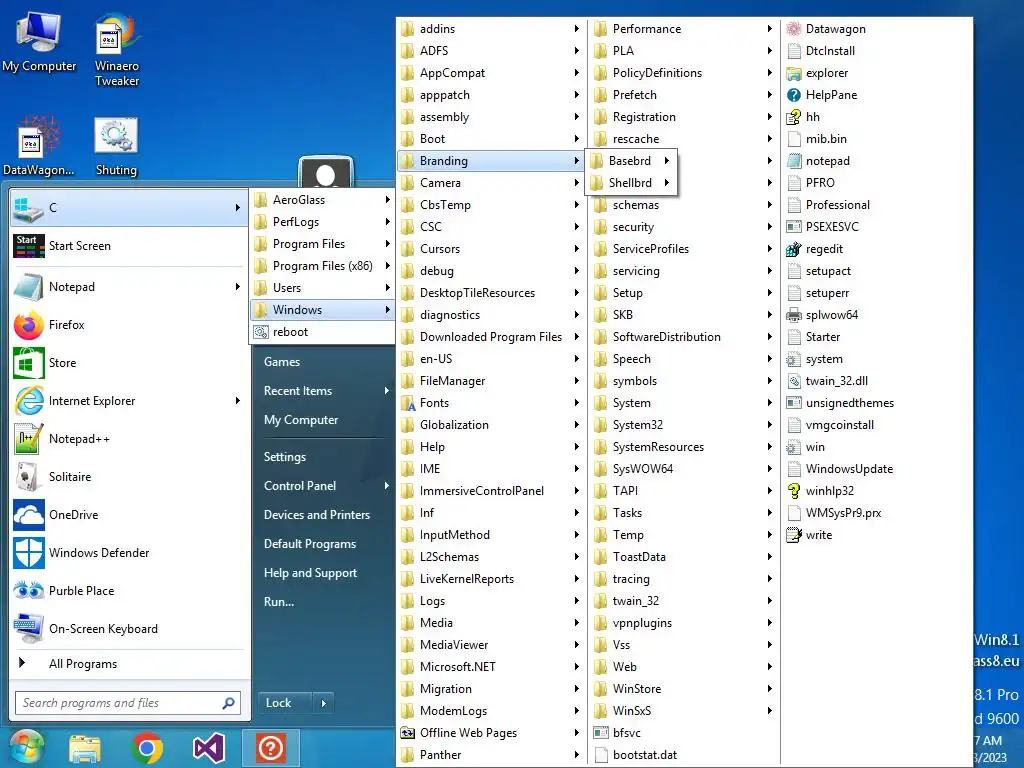Open the Fonts folder item

tap(490, 403)
